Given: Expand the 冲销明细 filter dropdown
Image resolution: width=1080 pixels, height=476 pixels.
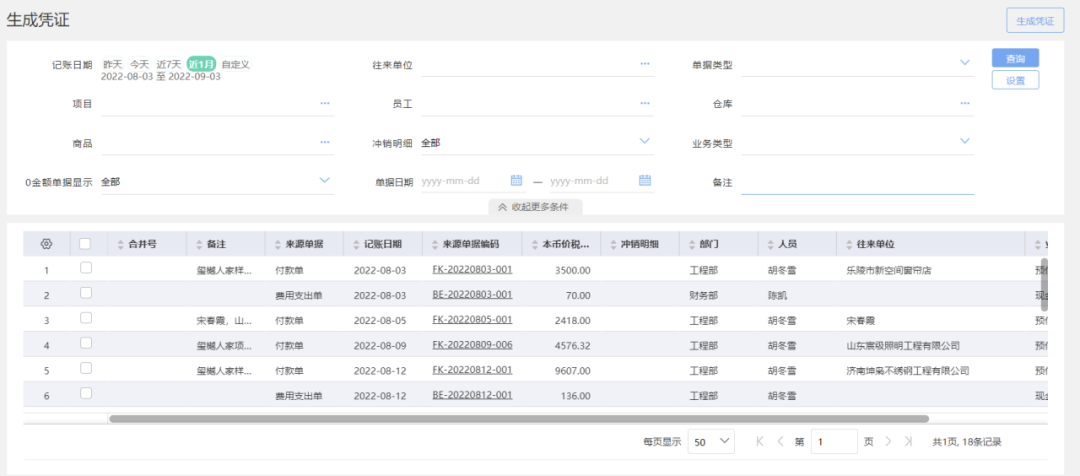Looking at the screenshot, I should pos(645,141).
